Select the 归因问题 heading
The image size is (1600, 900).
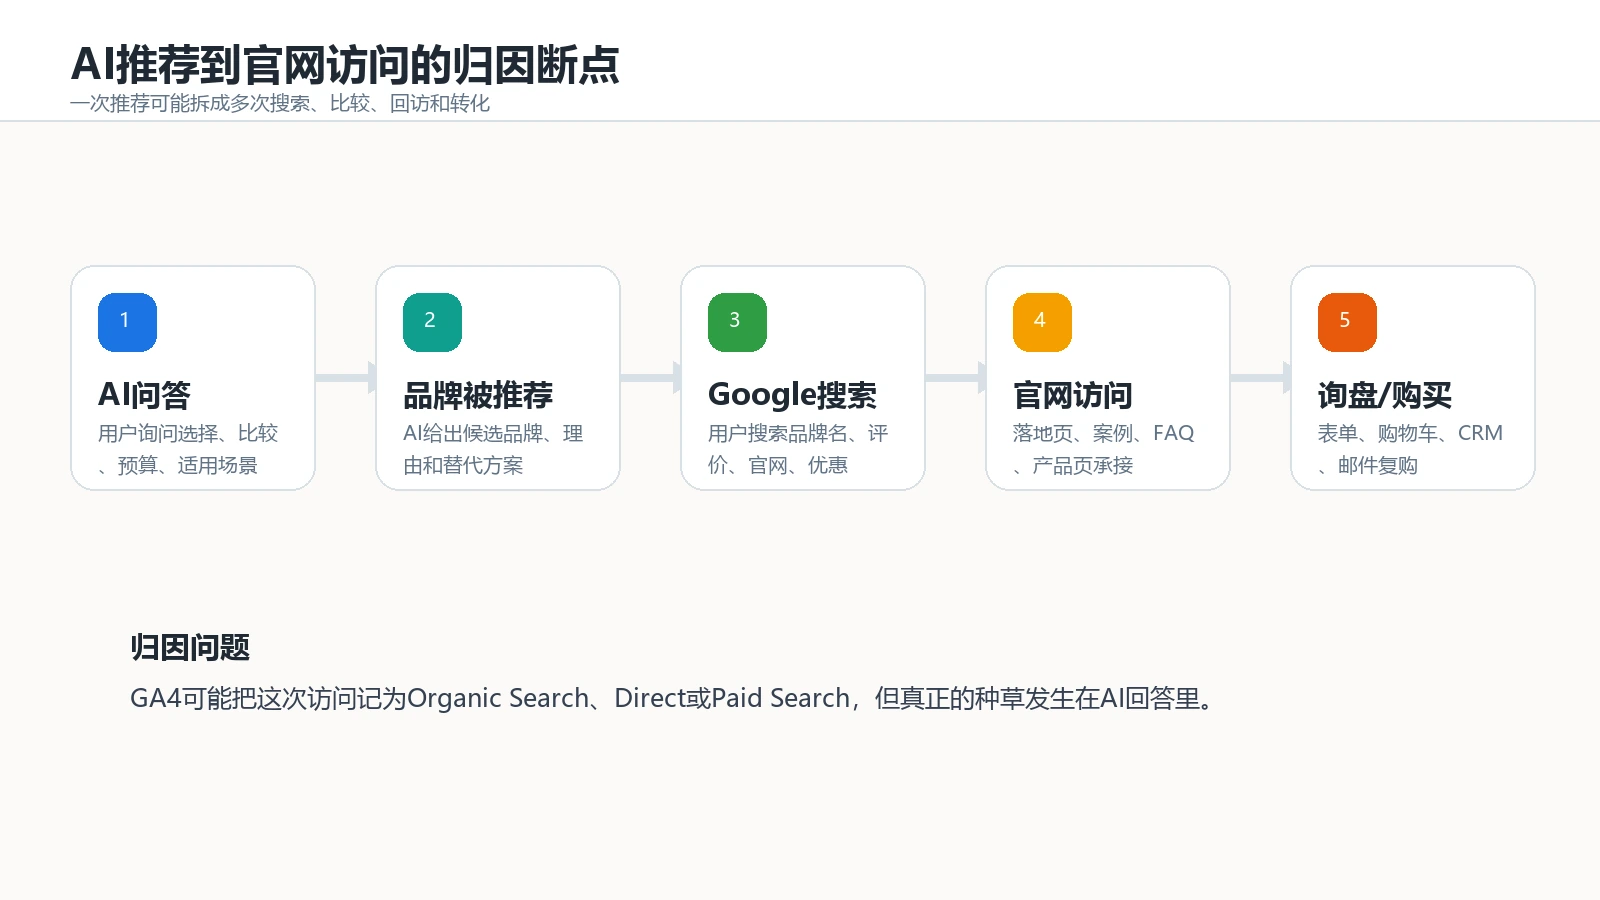coord(190,647)
